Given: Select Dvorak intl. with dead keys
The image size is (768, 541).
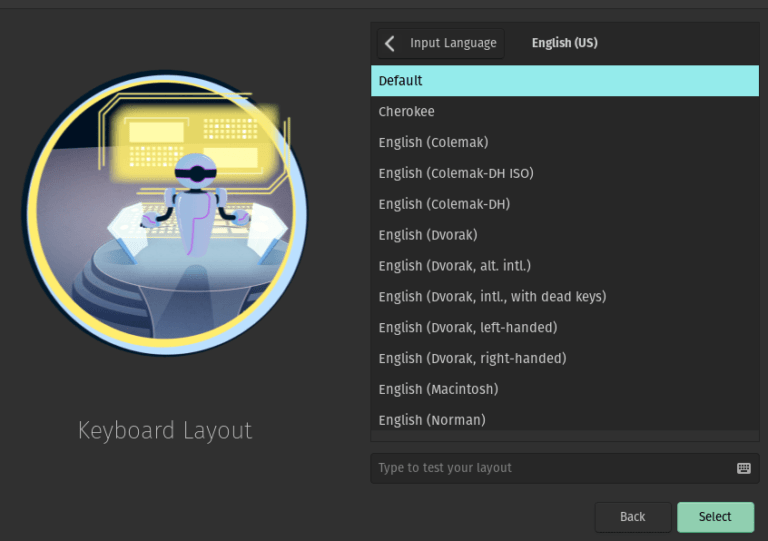Looking at the screenshot, I should (564, 297).
